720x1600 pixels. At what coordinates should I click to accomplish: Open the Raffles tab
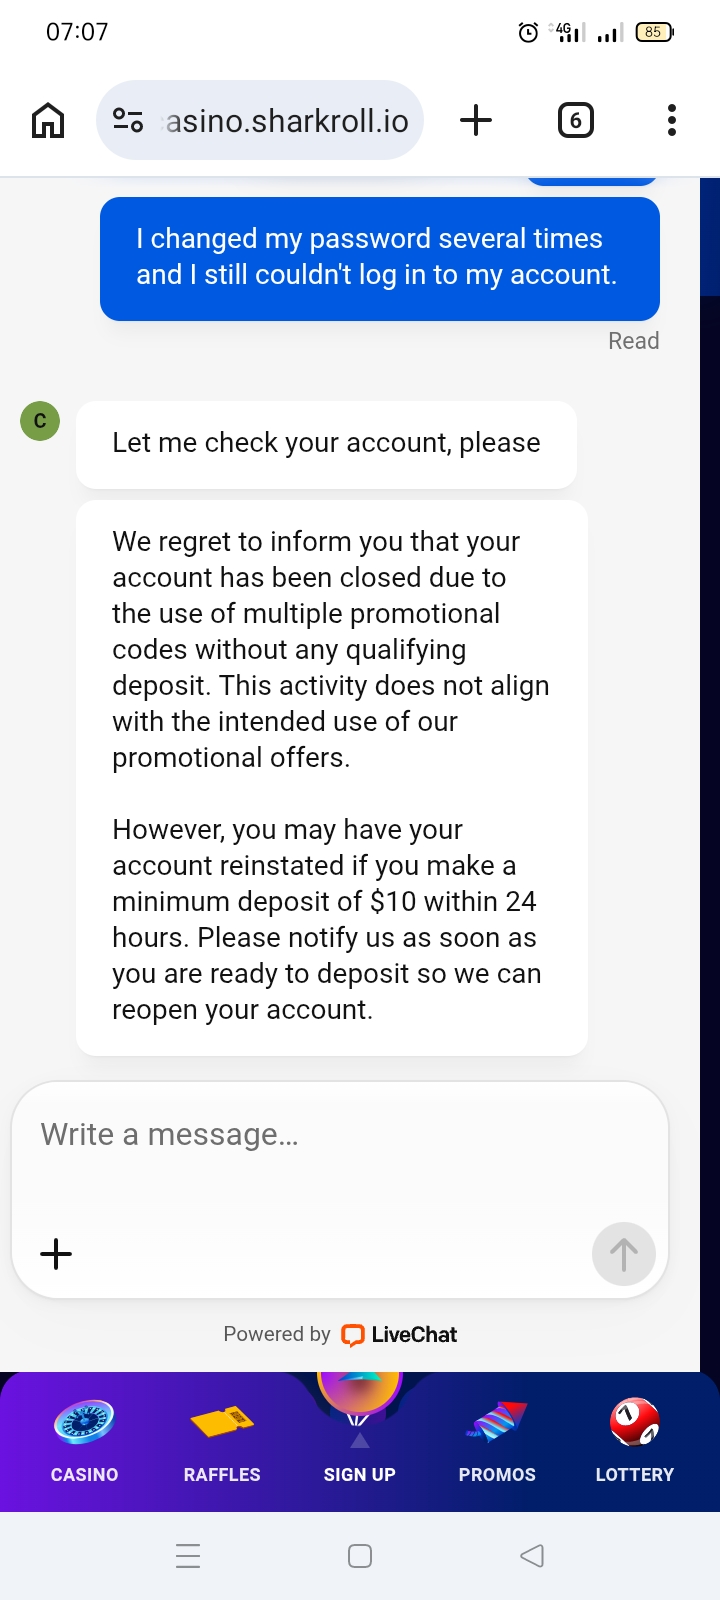[x=222, y=1441]
